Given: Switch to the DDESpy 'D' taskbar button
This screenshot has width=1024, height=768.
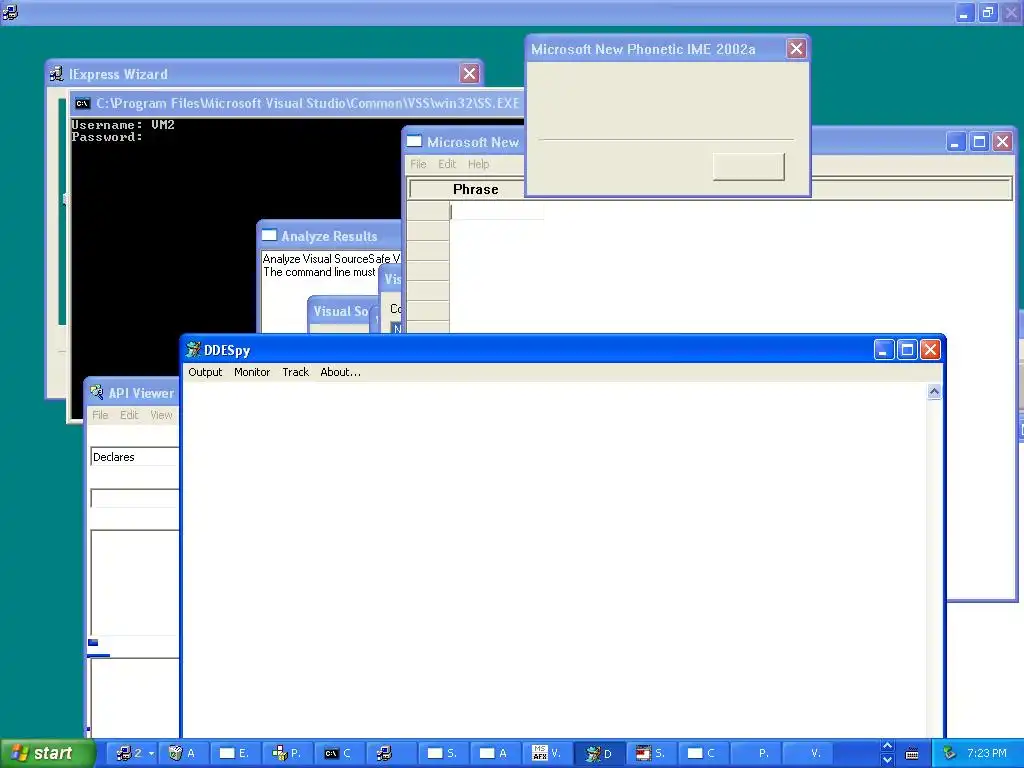Looking at the screenshot, I should pos(600,754).
